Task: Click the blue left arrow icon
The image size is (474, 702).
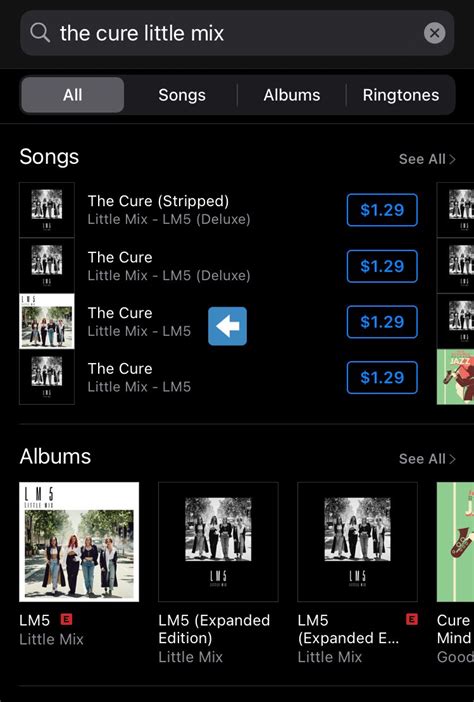Action: (x=227, y=326)
